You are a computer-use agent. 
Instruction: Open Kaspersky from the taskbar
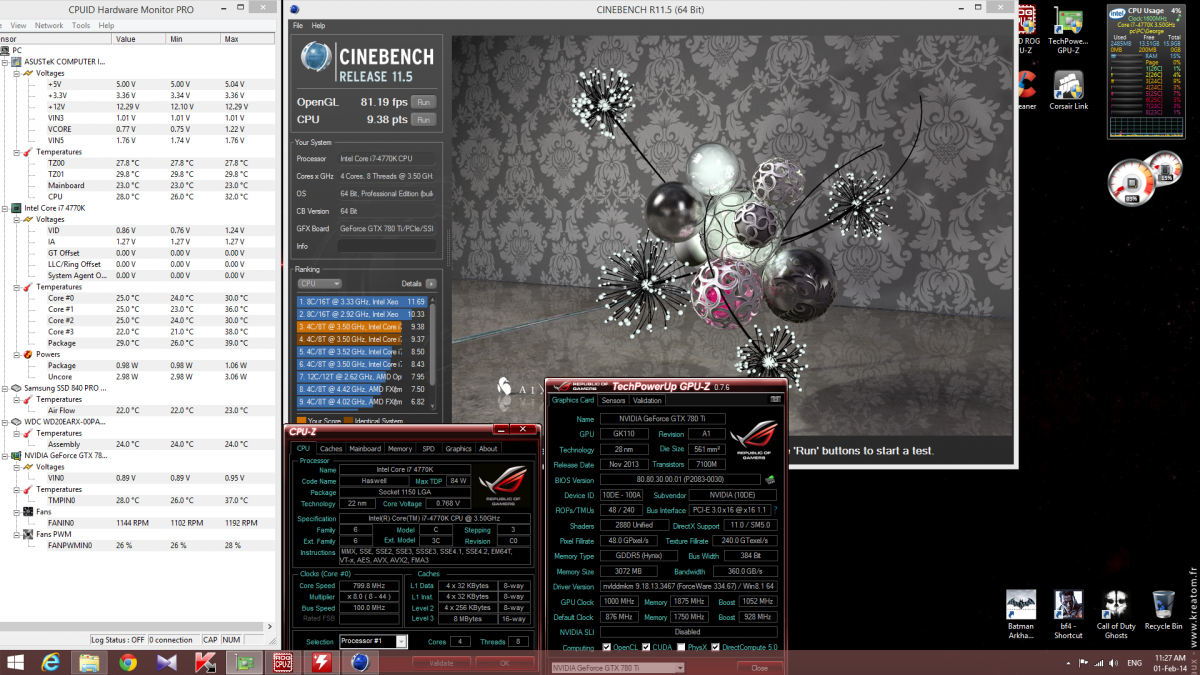(x=204, y=662)
